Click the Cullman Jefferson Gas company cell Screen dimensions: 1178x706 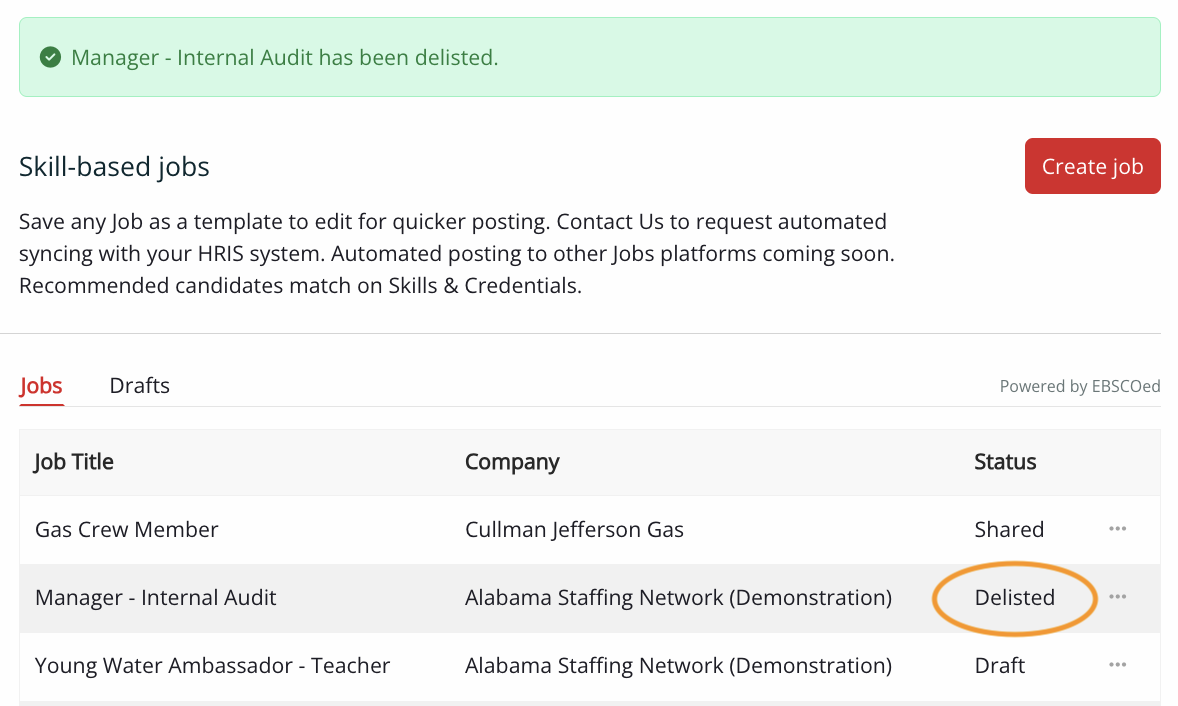coord(574,530)
